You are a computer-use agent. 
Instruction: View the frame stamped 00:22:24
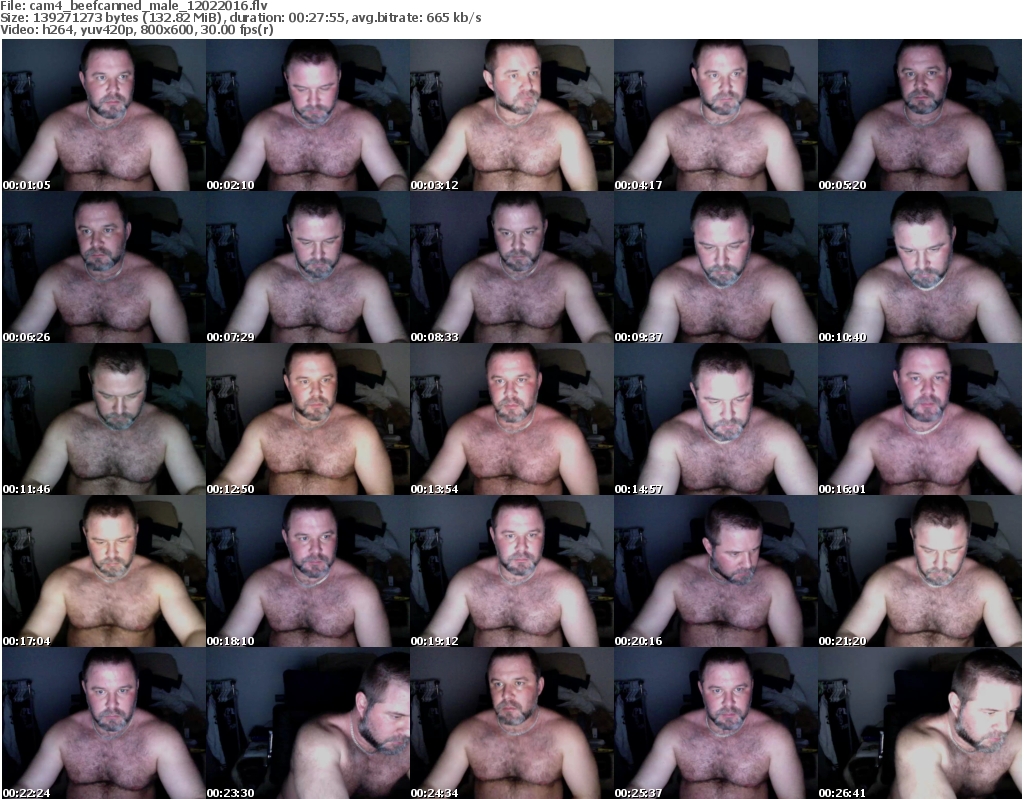point(104,723)
